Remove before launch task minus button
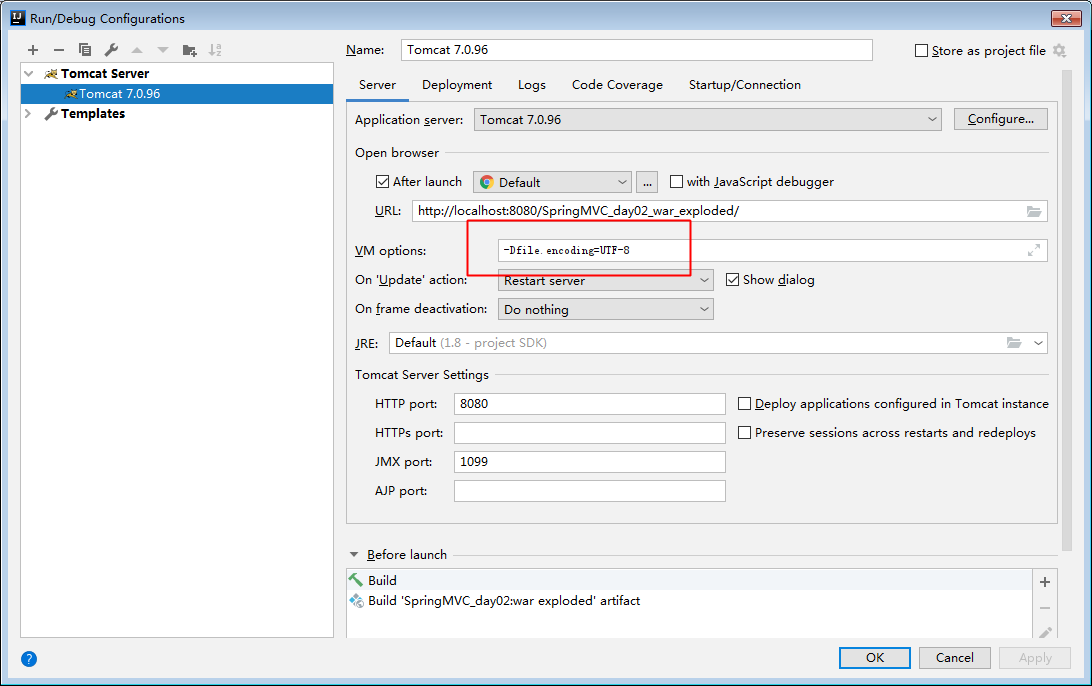 1045,608
